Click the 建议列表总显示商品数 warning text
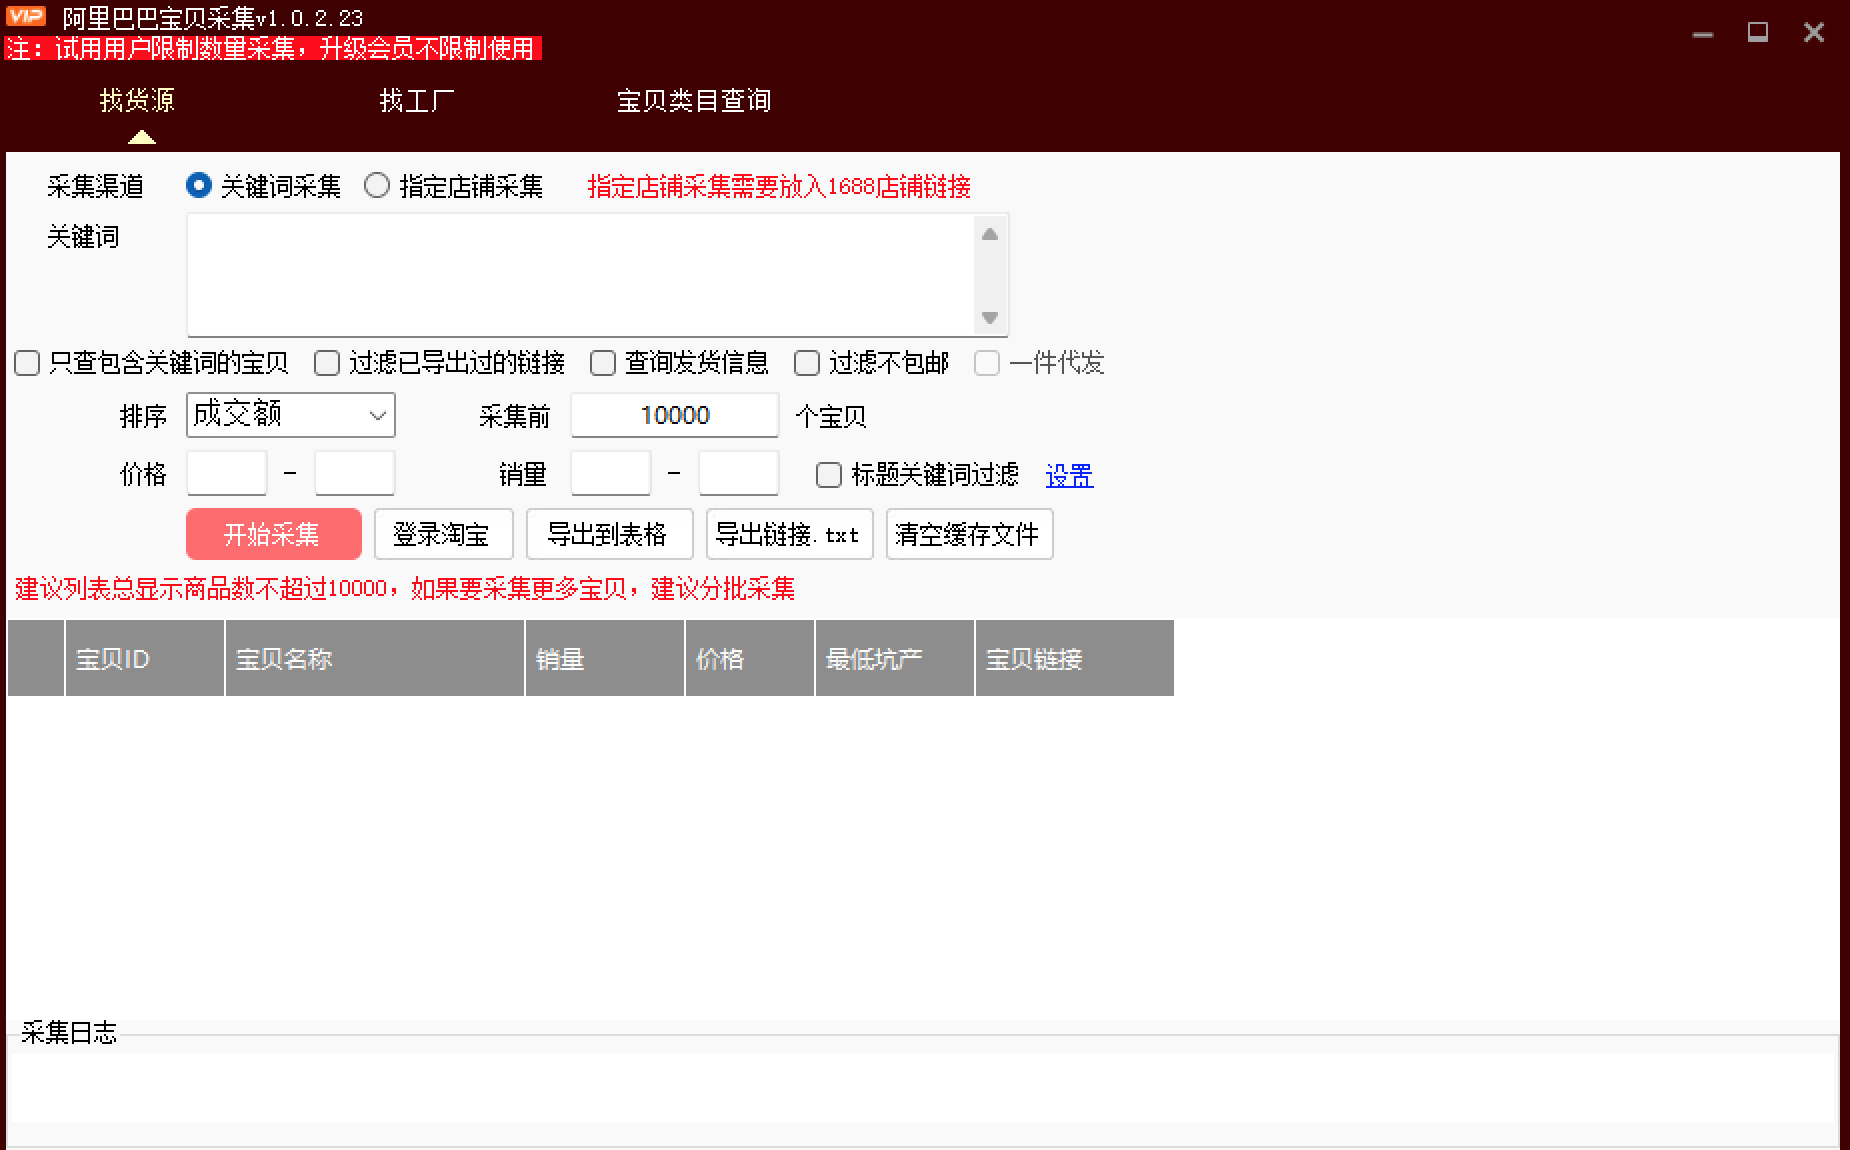 click(405, 588)
